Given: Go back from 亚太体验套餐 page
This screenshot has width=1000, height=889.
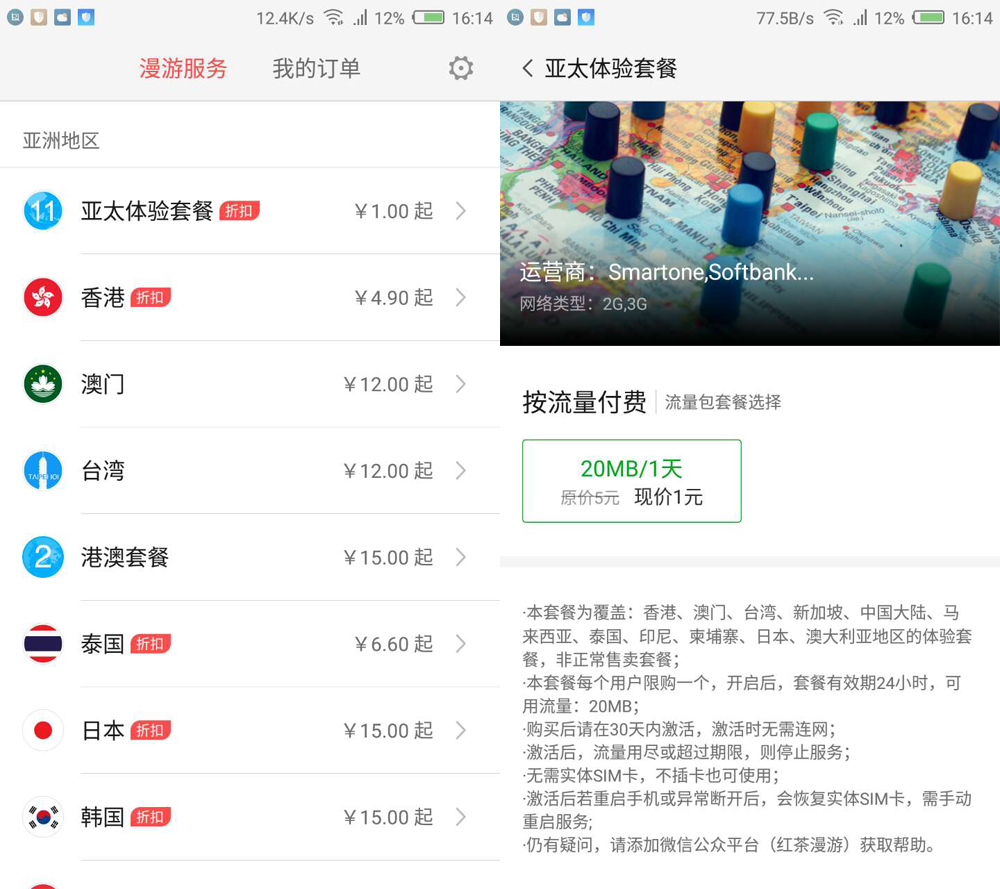Looking at the screenshot, I should pos(527,68).
